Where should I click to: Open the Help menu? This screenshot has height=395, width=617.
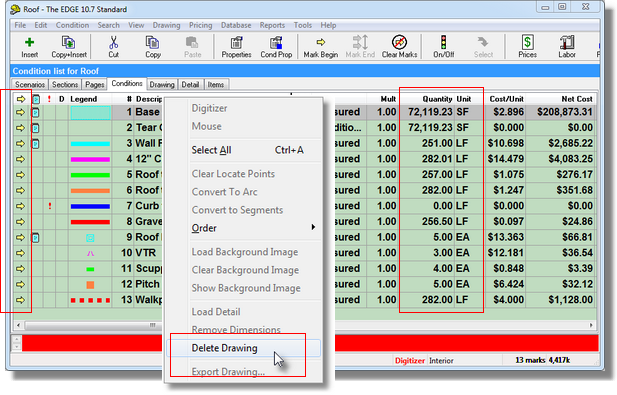point(328,25)
